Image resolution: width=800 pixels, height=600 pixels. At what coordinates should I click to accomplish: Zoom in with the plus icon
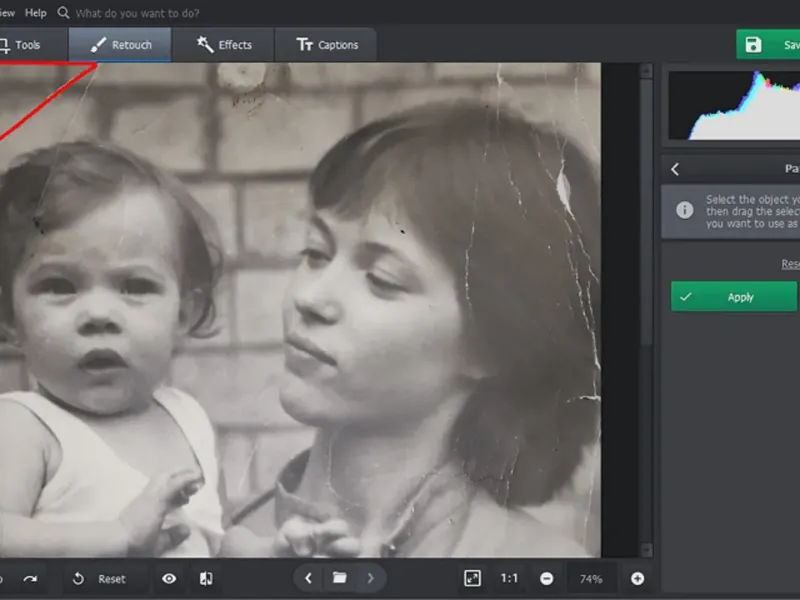click(x=637, y=578)
